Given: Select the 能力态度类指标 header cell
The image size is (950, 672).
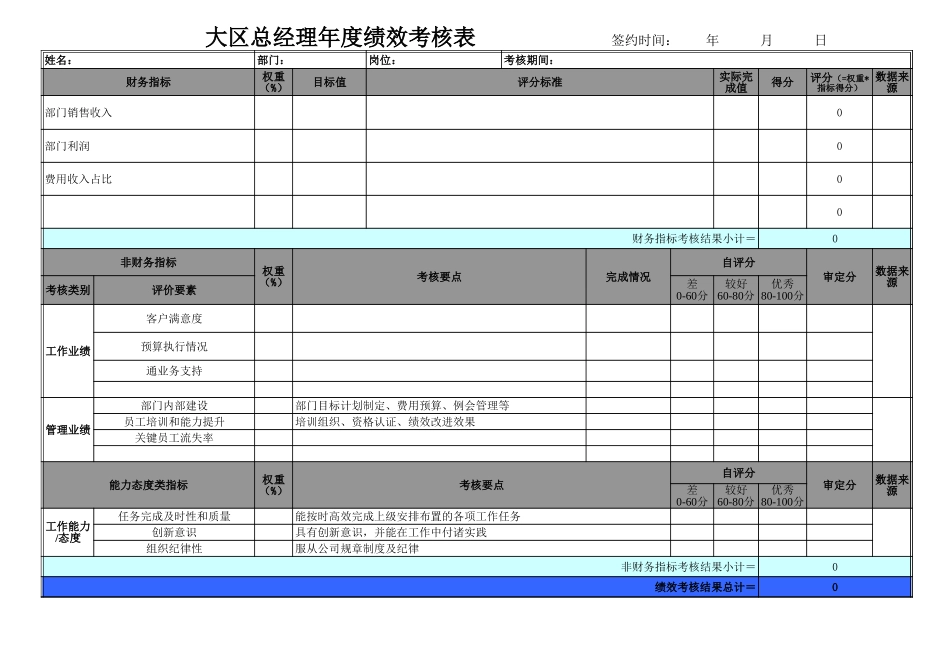Looking at the screenshot, I should point(148,485).
